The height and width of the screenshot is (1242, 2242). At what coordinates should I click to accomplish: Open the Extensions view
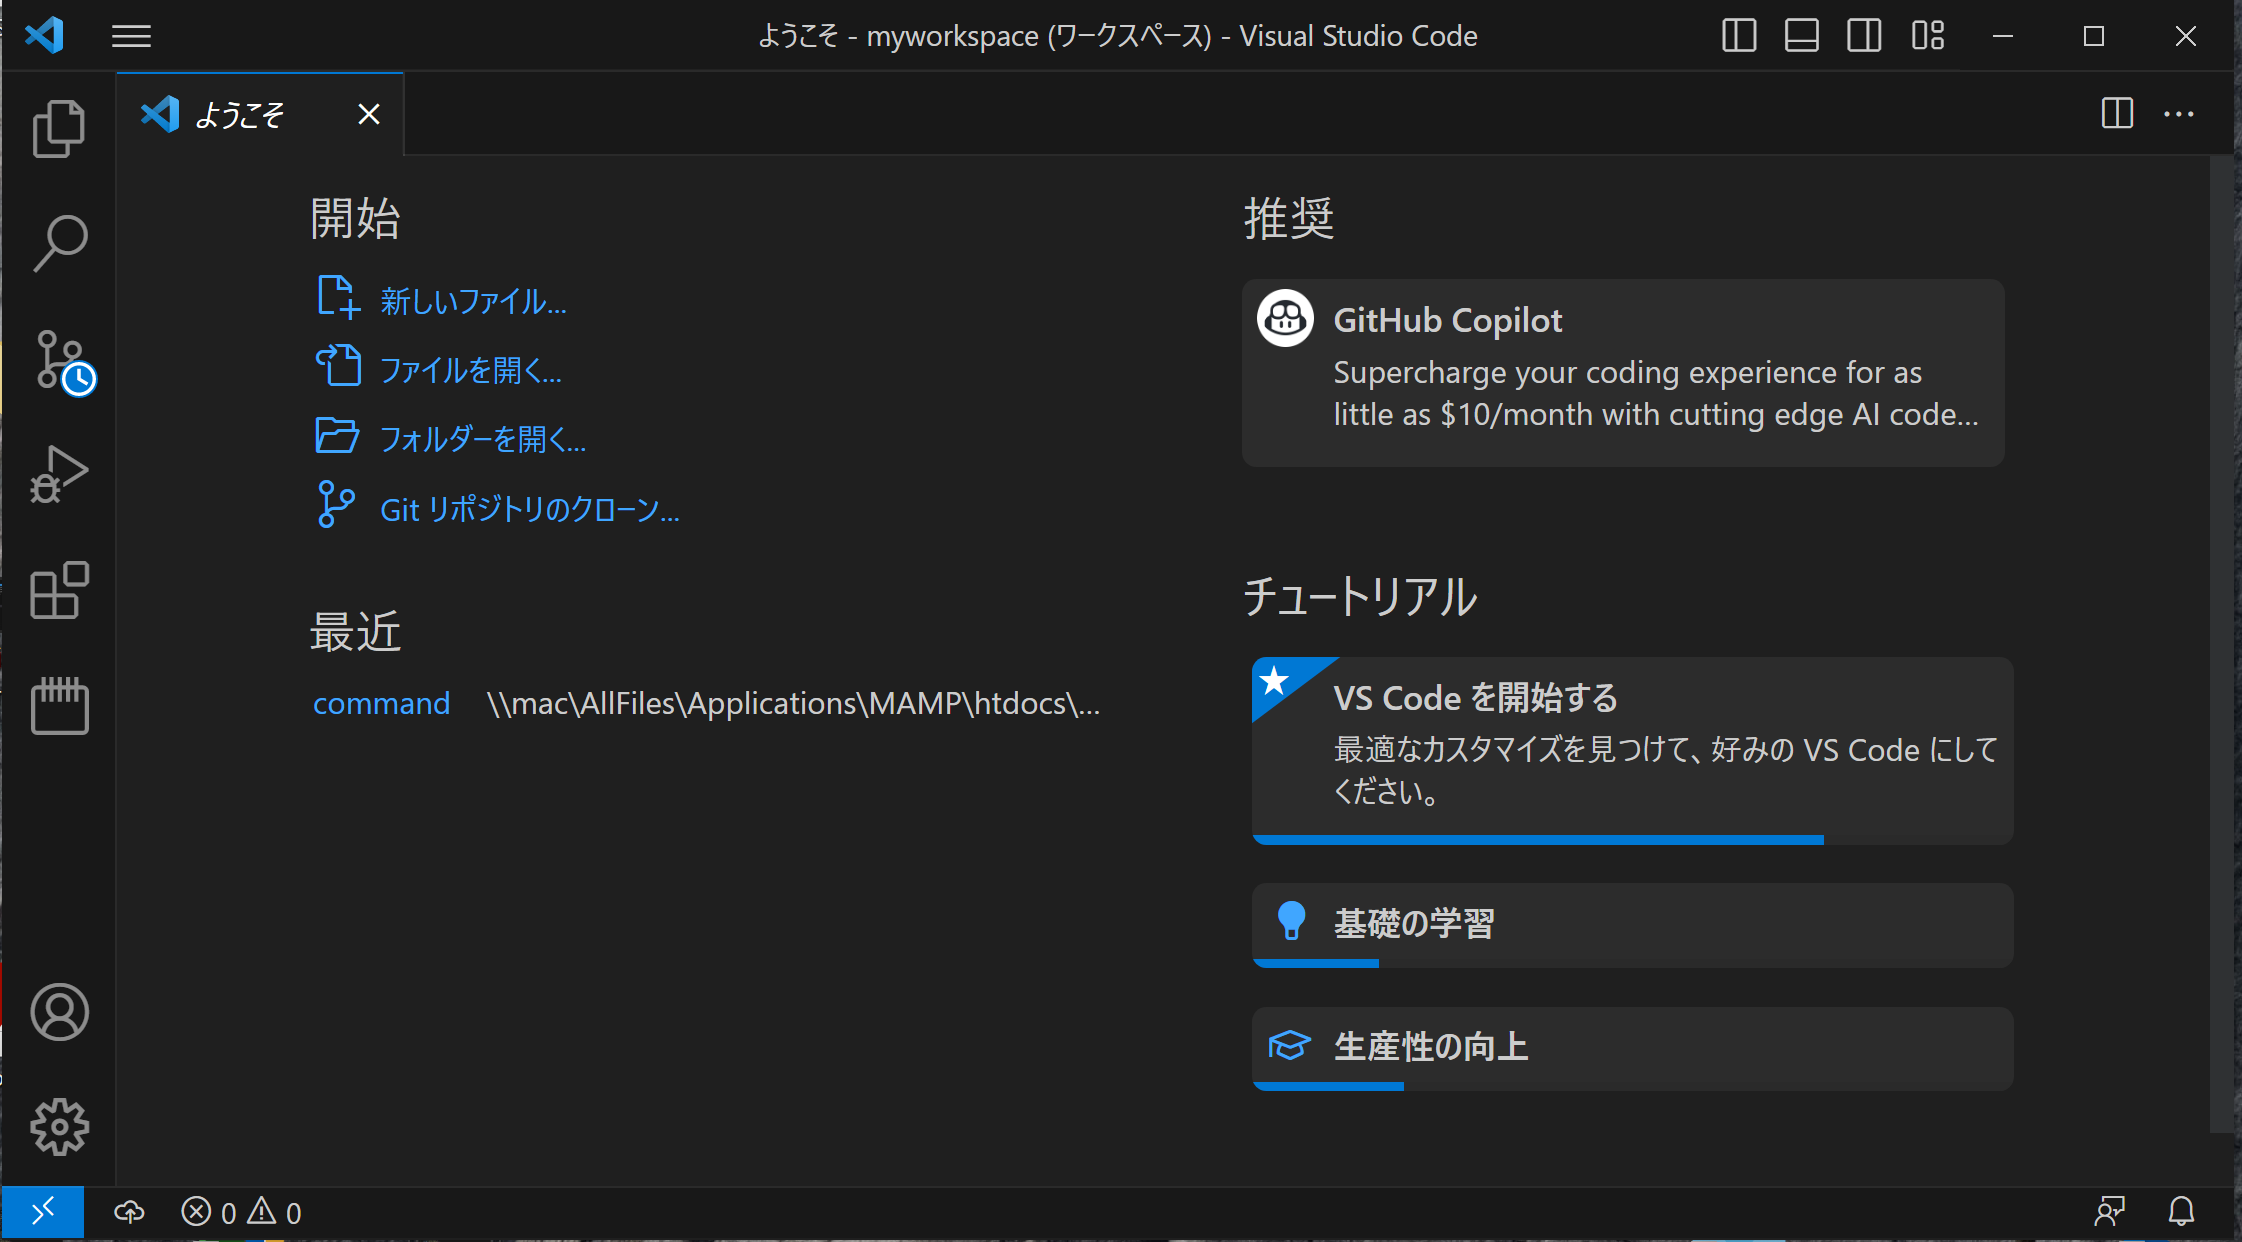tap(59, 590)
